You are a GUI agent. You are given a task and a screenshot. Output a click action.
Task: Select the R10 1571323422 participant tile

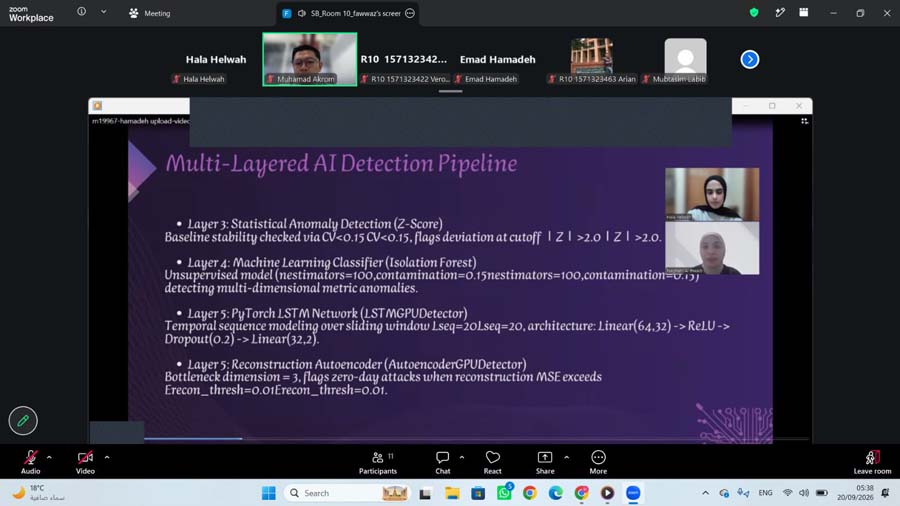tap(404, 59)
